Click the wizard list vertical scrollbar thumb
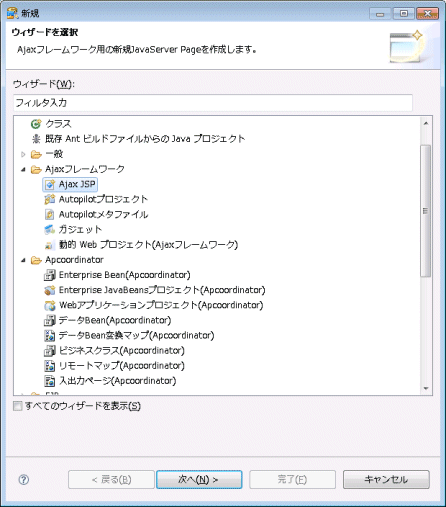Image resolution: width=446 pixels, height=507 pixels. [x=426, y=211]
